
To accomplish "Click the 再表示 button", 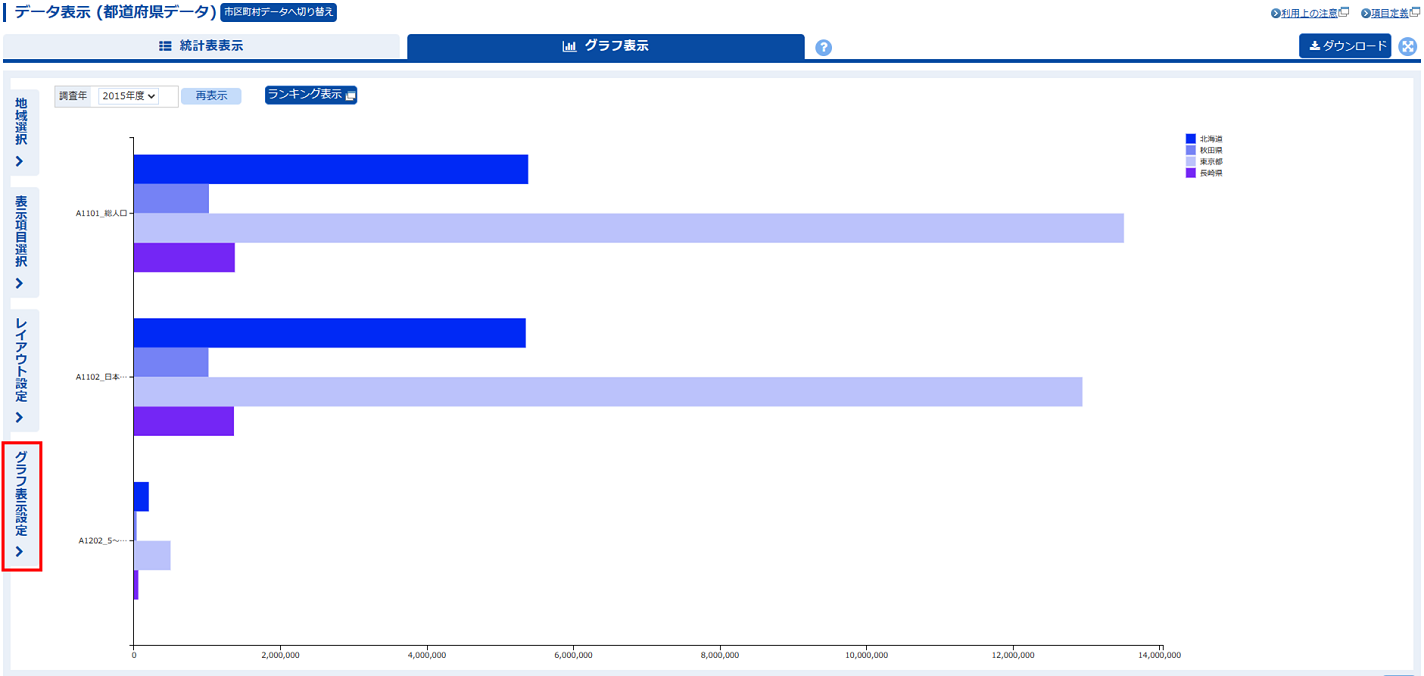I will [211, 96].
